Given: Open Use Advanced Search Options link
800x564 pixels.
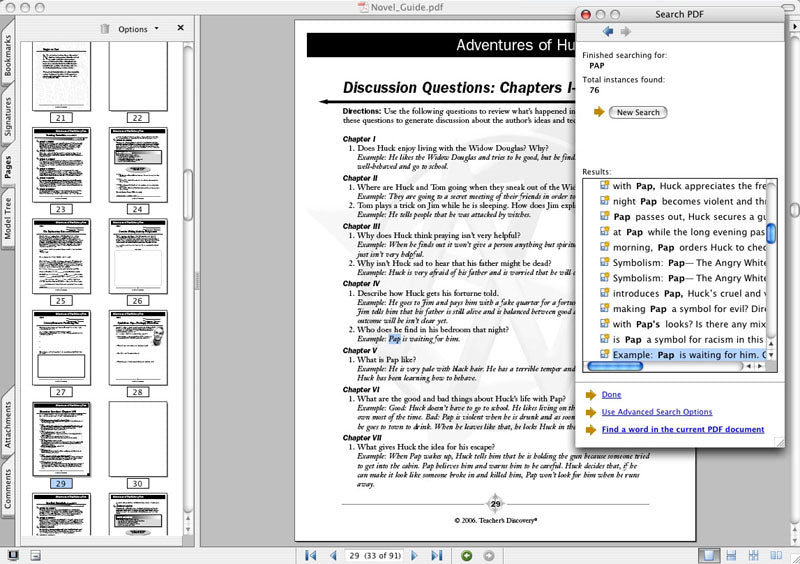Looking at the screenshot, I should (657, 412).
